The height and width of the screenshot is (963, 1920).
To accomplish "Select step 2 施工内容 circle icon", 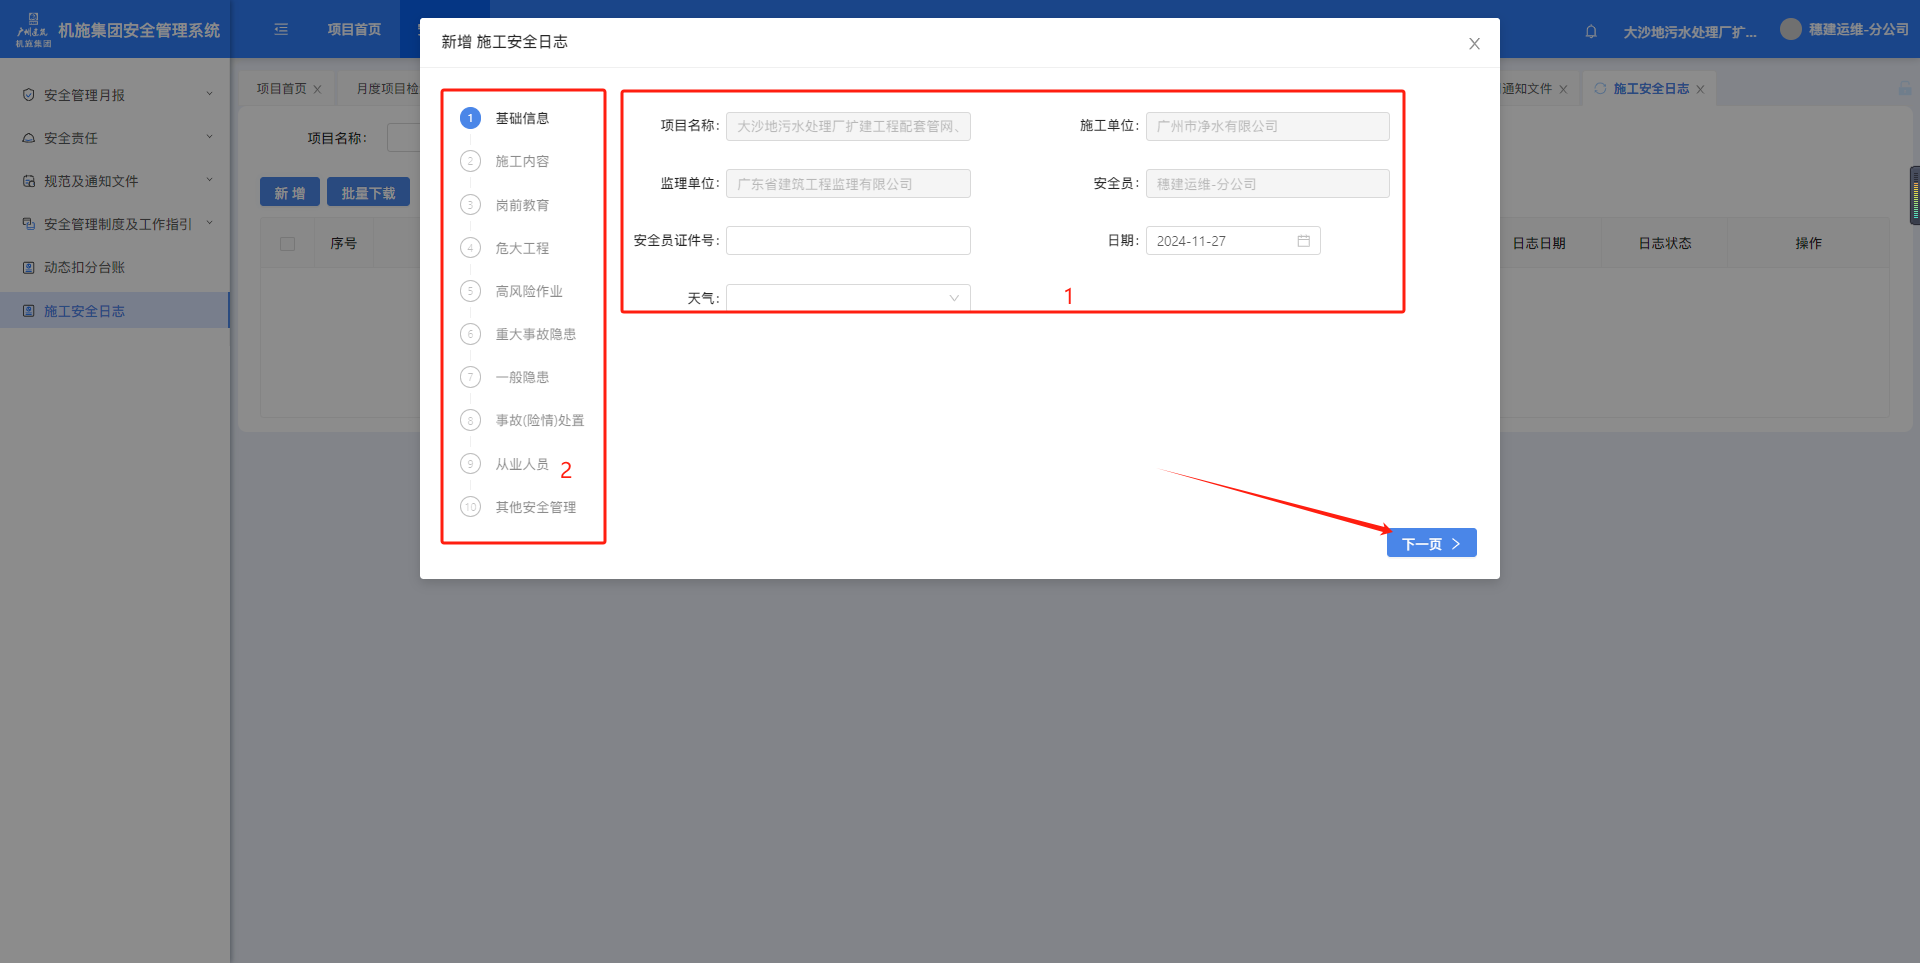I will coord(470,162).
